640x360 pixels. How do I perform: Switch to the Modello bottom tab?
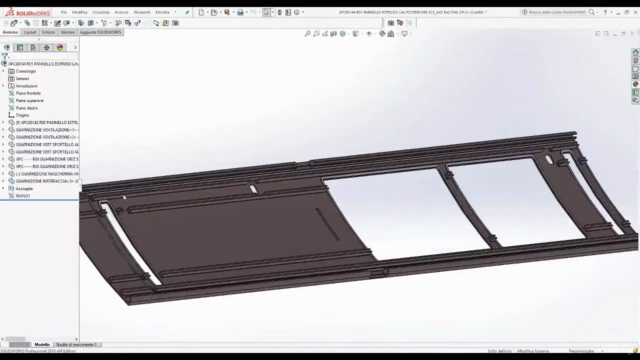pos(42,345)
